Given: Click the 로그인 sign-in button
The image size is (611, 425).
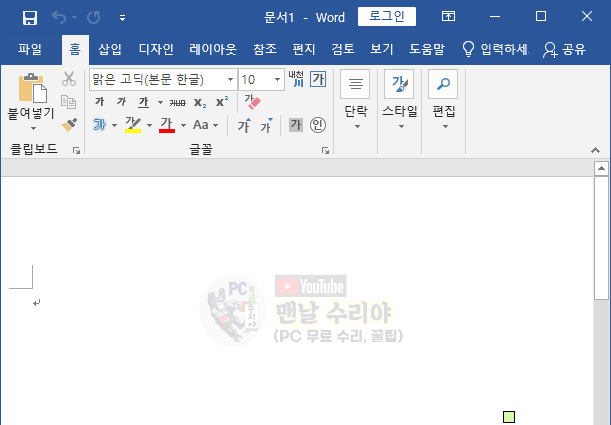Looking at the screenshot, I should click(387, 16).
